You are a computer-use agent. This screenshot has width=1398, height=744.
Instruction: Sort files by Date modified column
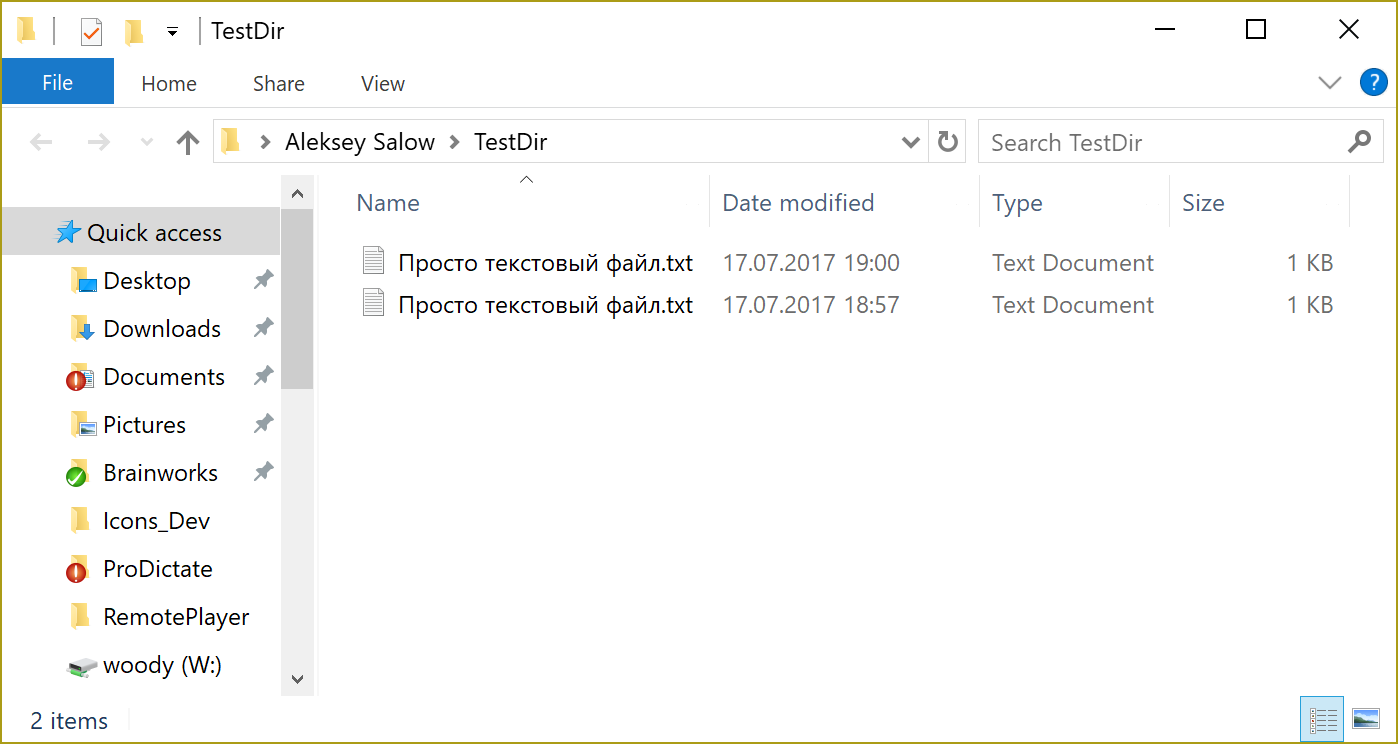pos(798,203)
